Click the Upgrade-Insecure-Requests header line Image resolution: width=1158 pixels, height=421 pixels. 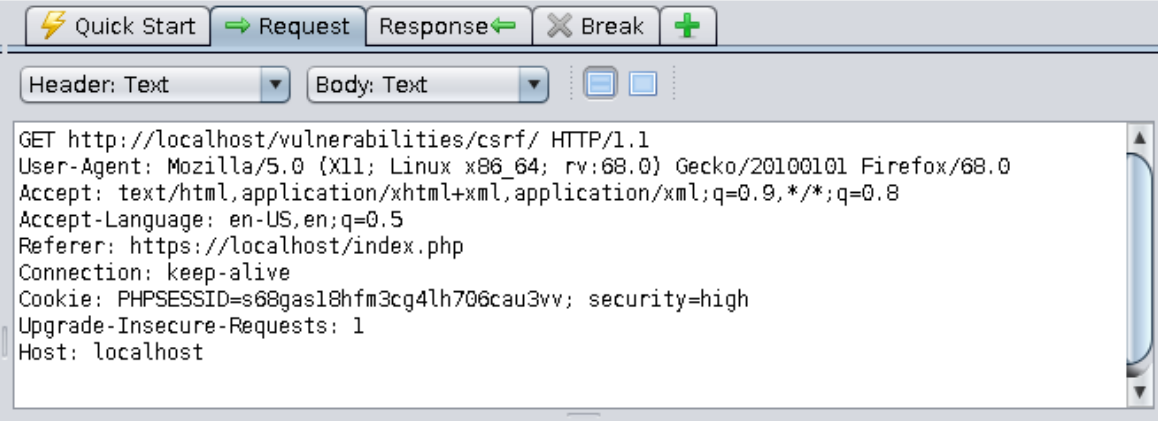pos(191,326)
